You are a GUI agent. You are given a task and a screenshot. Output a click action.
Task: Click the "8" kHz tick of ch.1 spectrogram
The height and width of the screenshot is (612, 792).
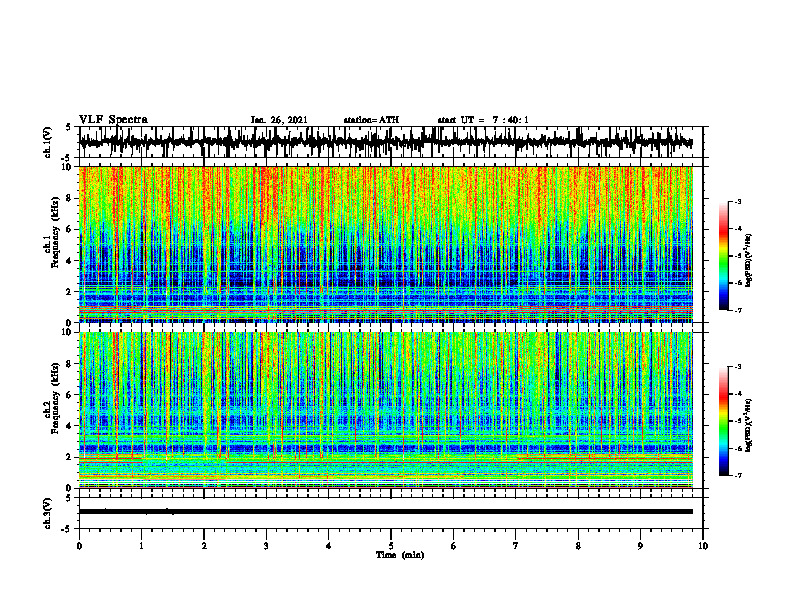tap(70, 198)
